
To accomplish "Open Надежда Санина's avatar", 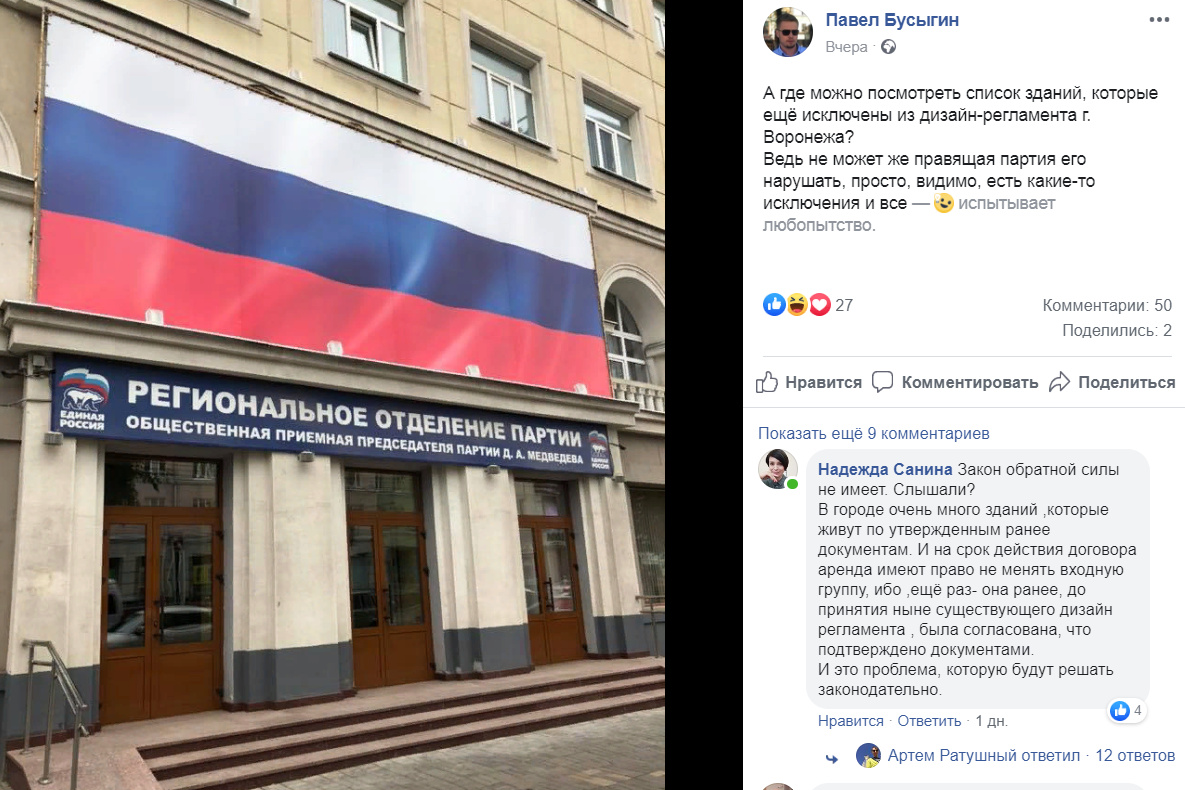I will pyautogui.click(x=778, y=469).
